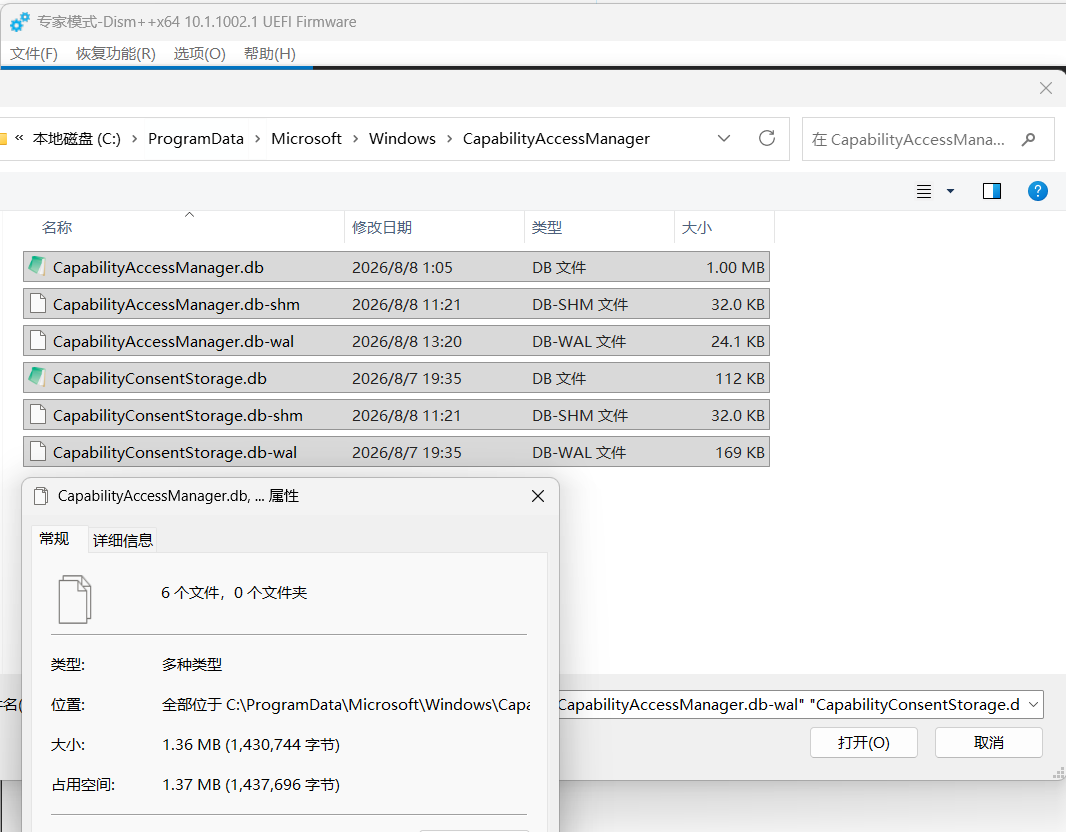Open the address bar history dropdown
1066x832 pixels.
pyautogui.click(x=724, y=139)
